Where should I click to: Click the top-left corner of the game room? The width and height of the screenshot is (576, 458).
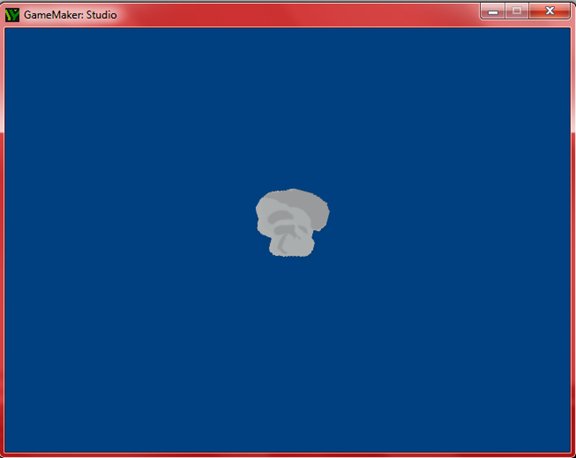[x=6, y=29]
